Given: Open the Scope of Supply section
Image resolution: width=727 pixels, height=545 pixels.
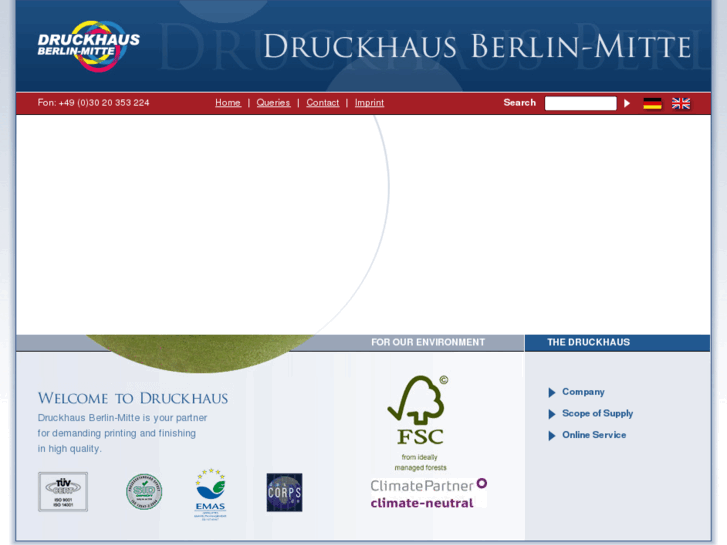Looking at the screenshot, I should click(x=597, y=413).
